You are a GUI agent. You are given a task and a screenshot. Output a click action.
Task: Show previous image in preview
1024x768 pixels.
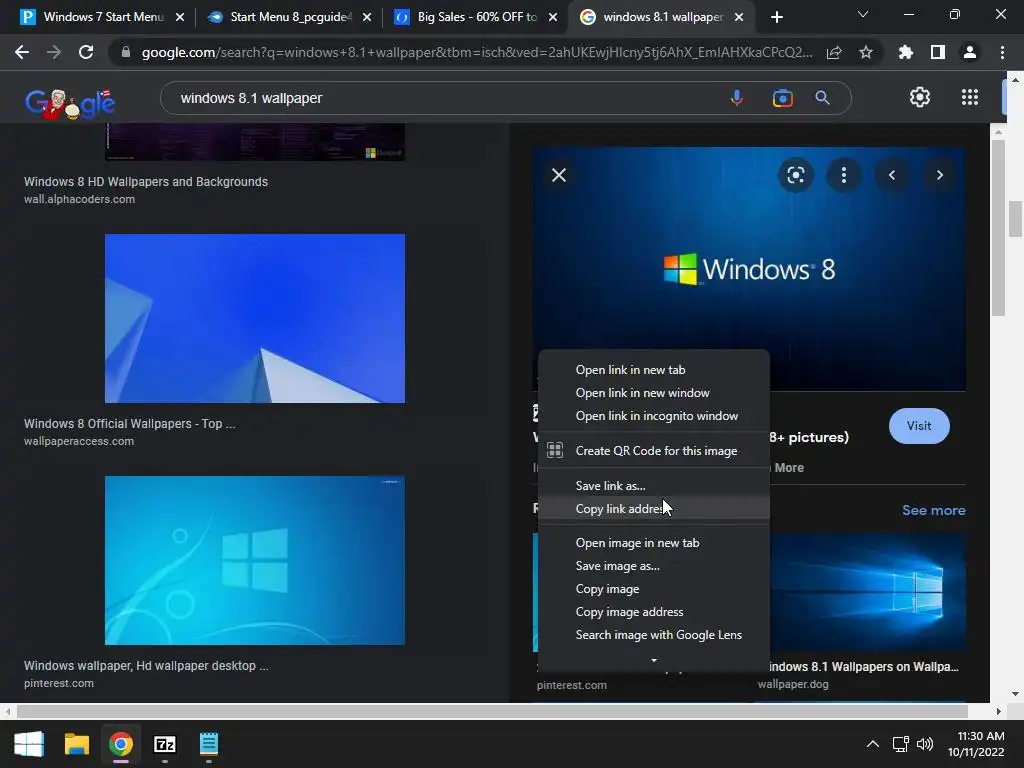click(891, 175)
